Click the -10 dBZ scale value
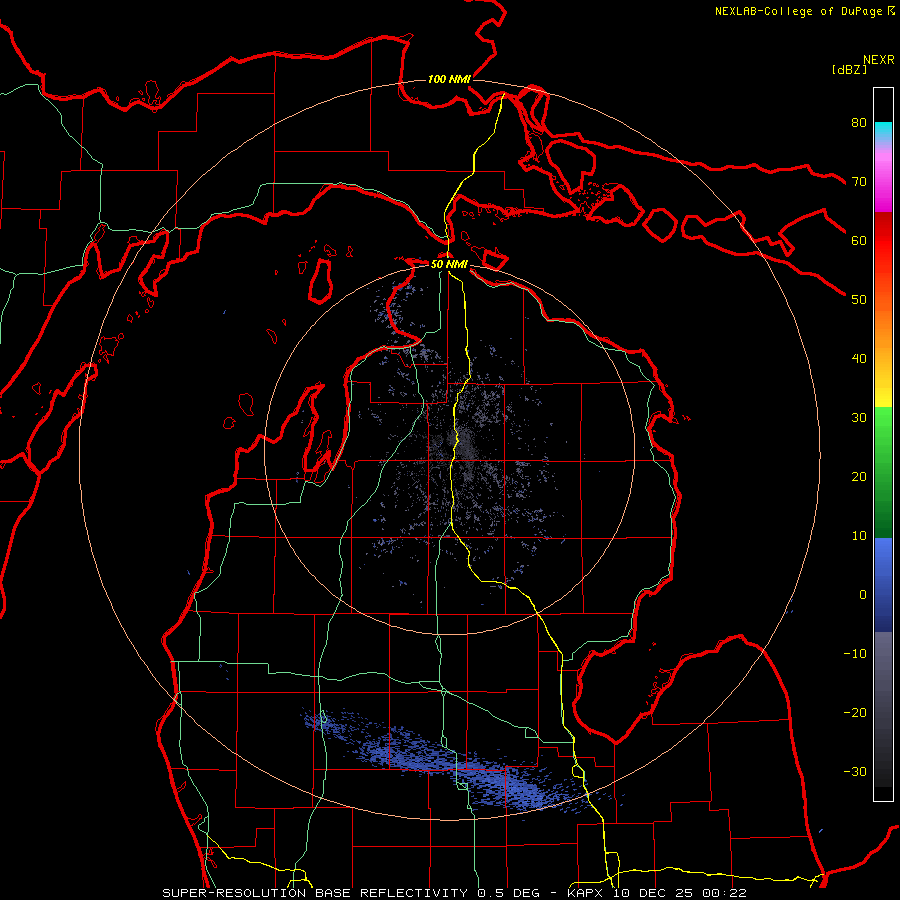 point(855,654)
